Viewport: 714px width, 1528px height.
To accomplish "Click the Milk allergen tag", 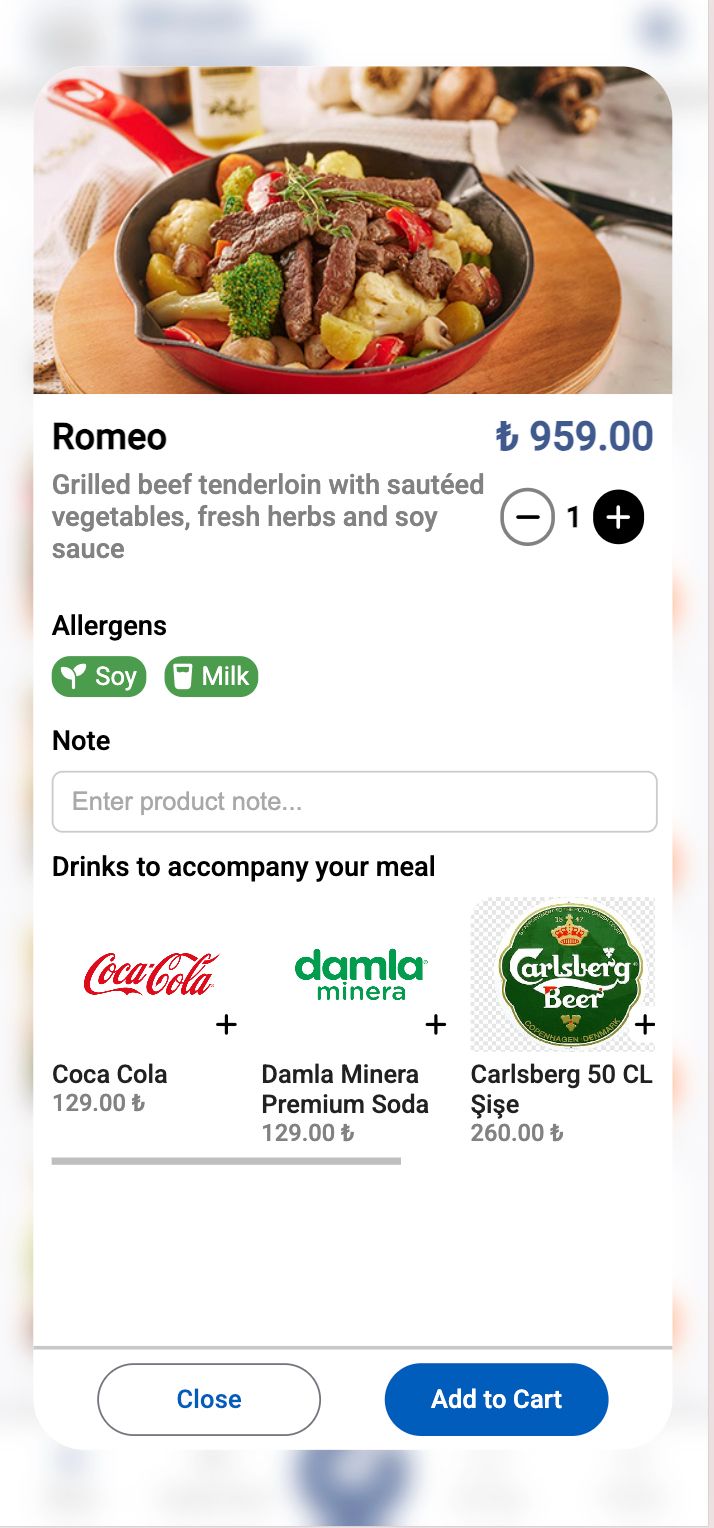I will [211, 677].
